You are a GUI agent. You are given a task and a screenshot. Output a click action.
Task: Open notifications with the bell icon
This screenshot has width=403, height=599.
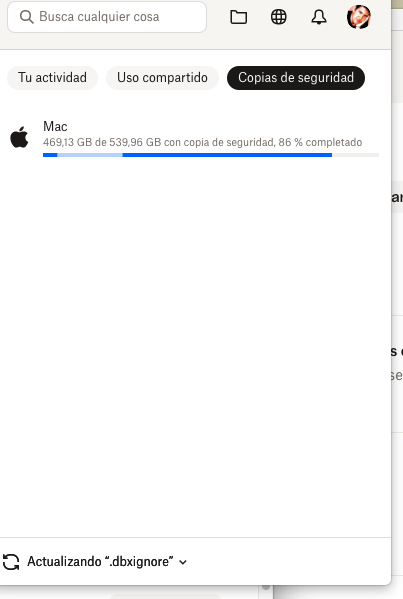click(x=319, y=17)
